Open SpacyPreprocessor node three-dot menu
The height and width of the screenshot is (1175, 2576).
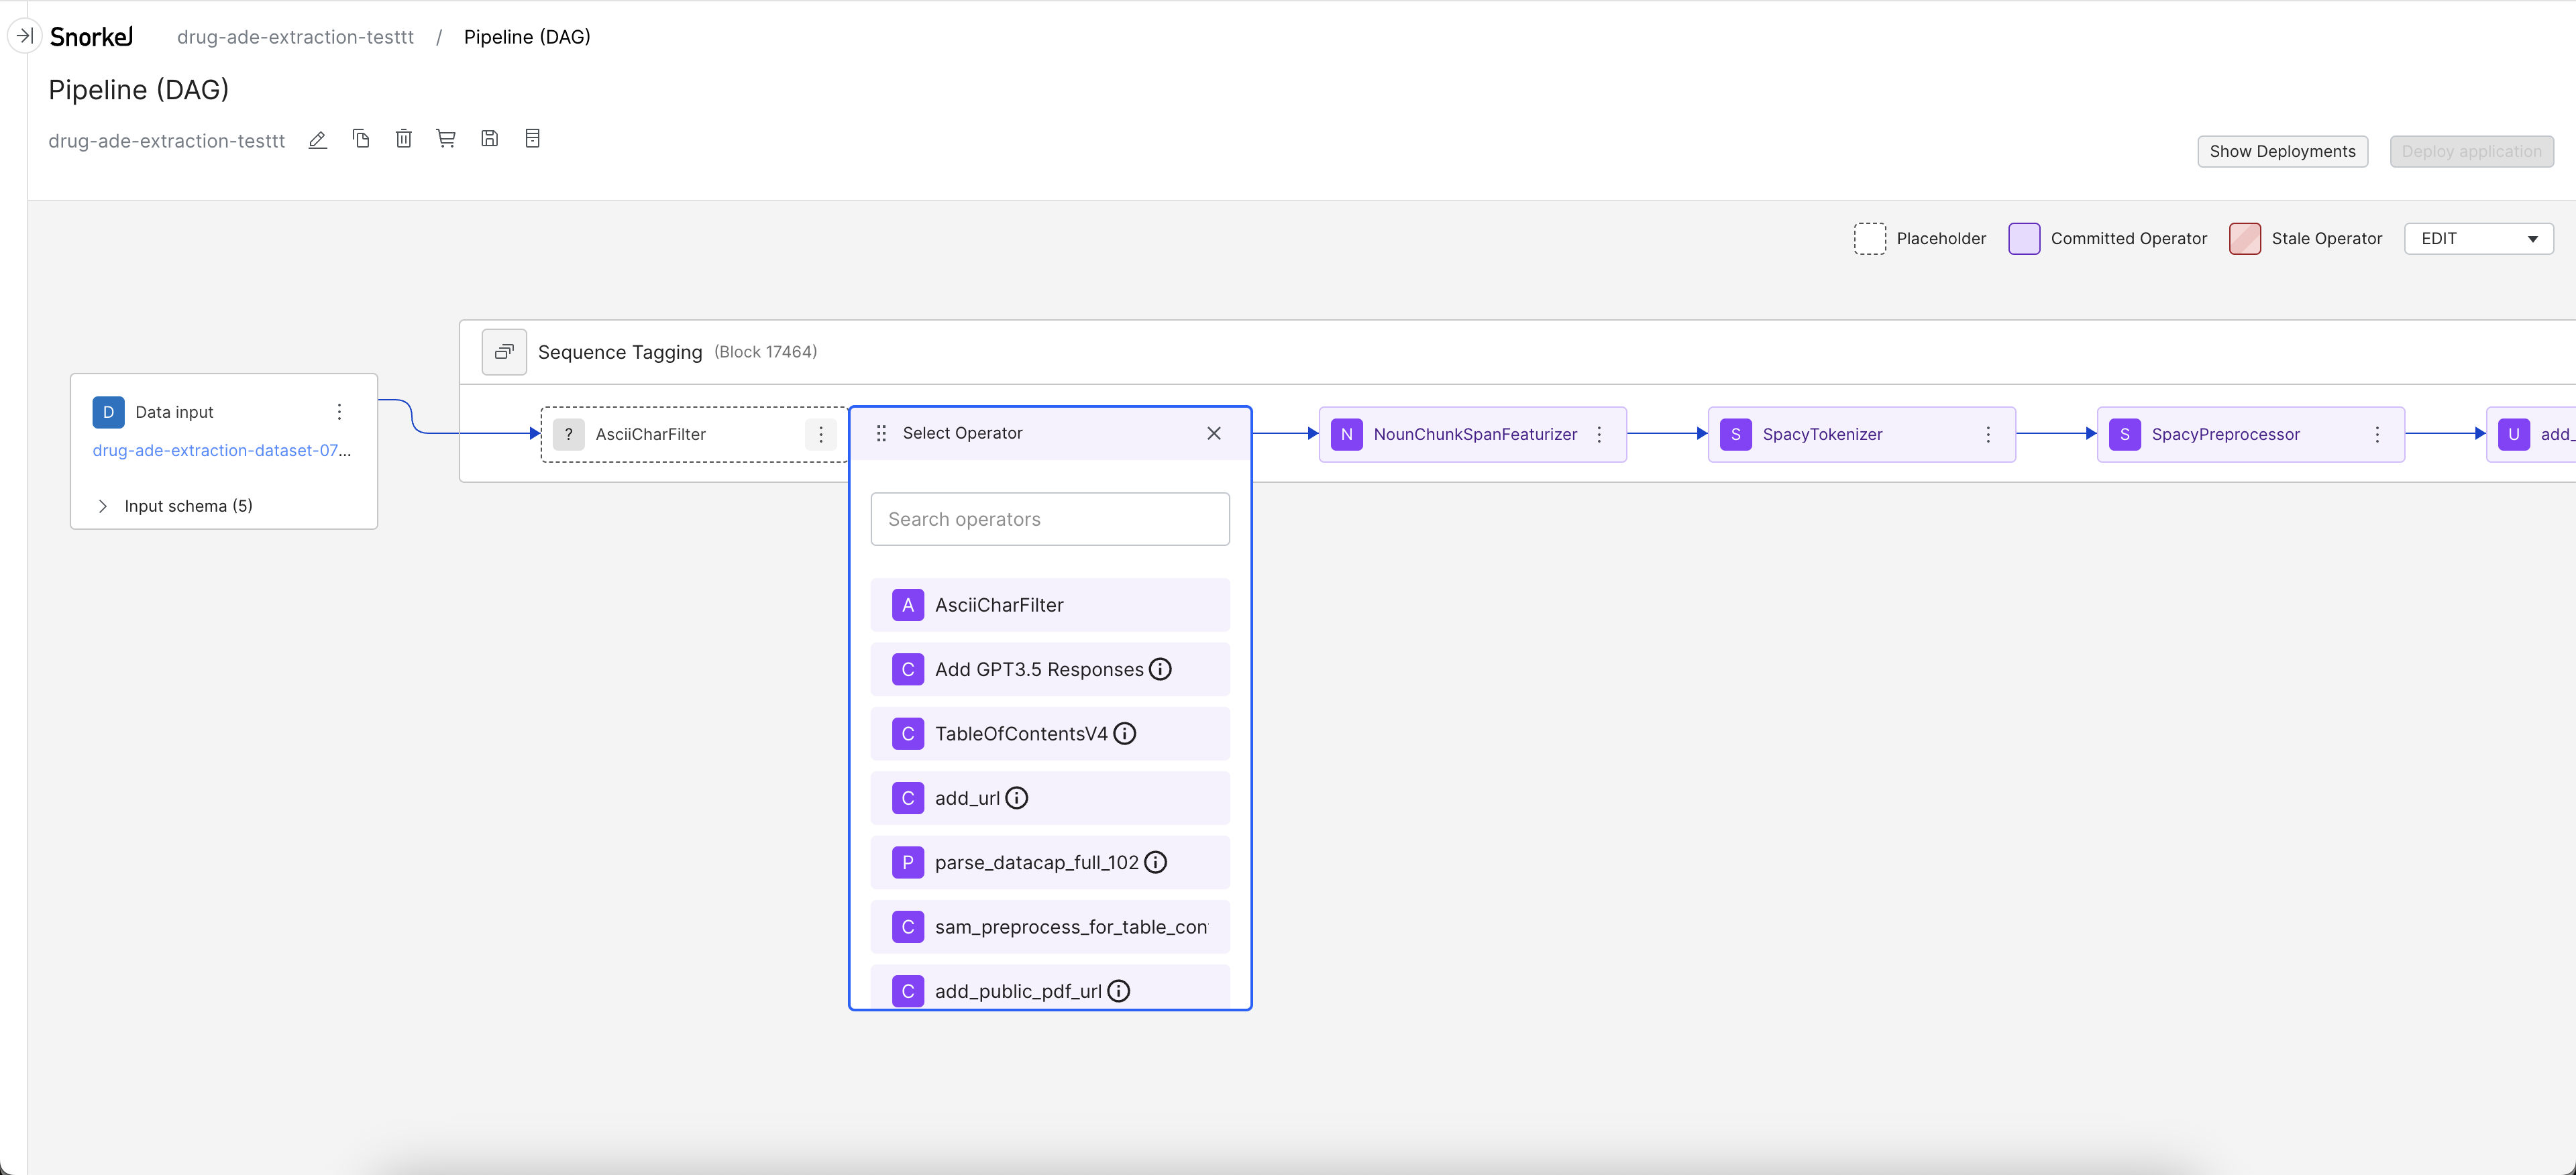click(2378, 434)
